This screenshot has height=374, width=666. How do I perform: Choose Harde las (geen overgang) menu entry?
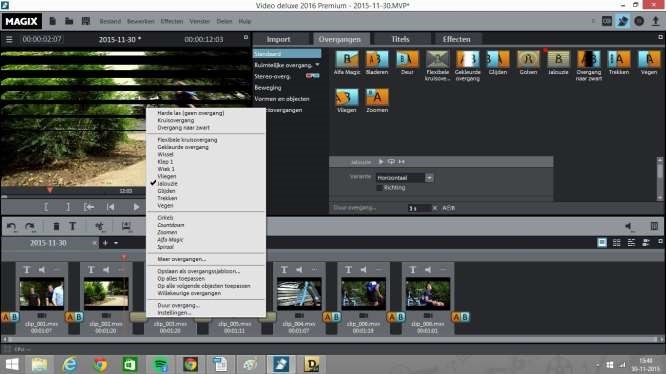(x=191, y=113)
